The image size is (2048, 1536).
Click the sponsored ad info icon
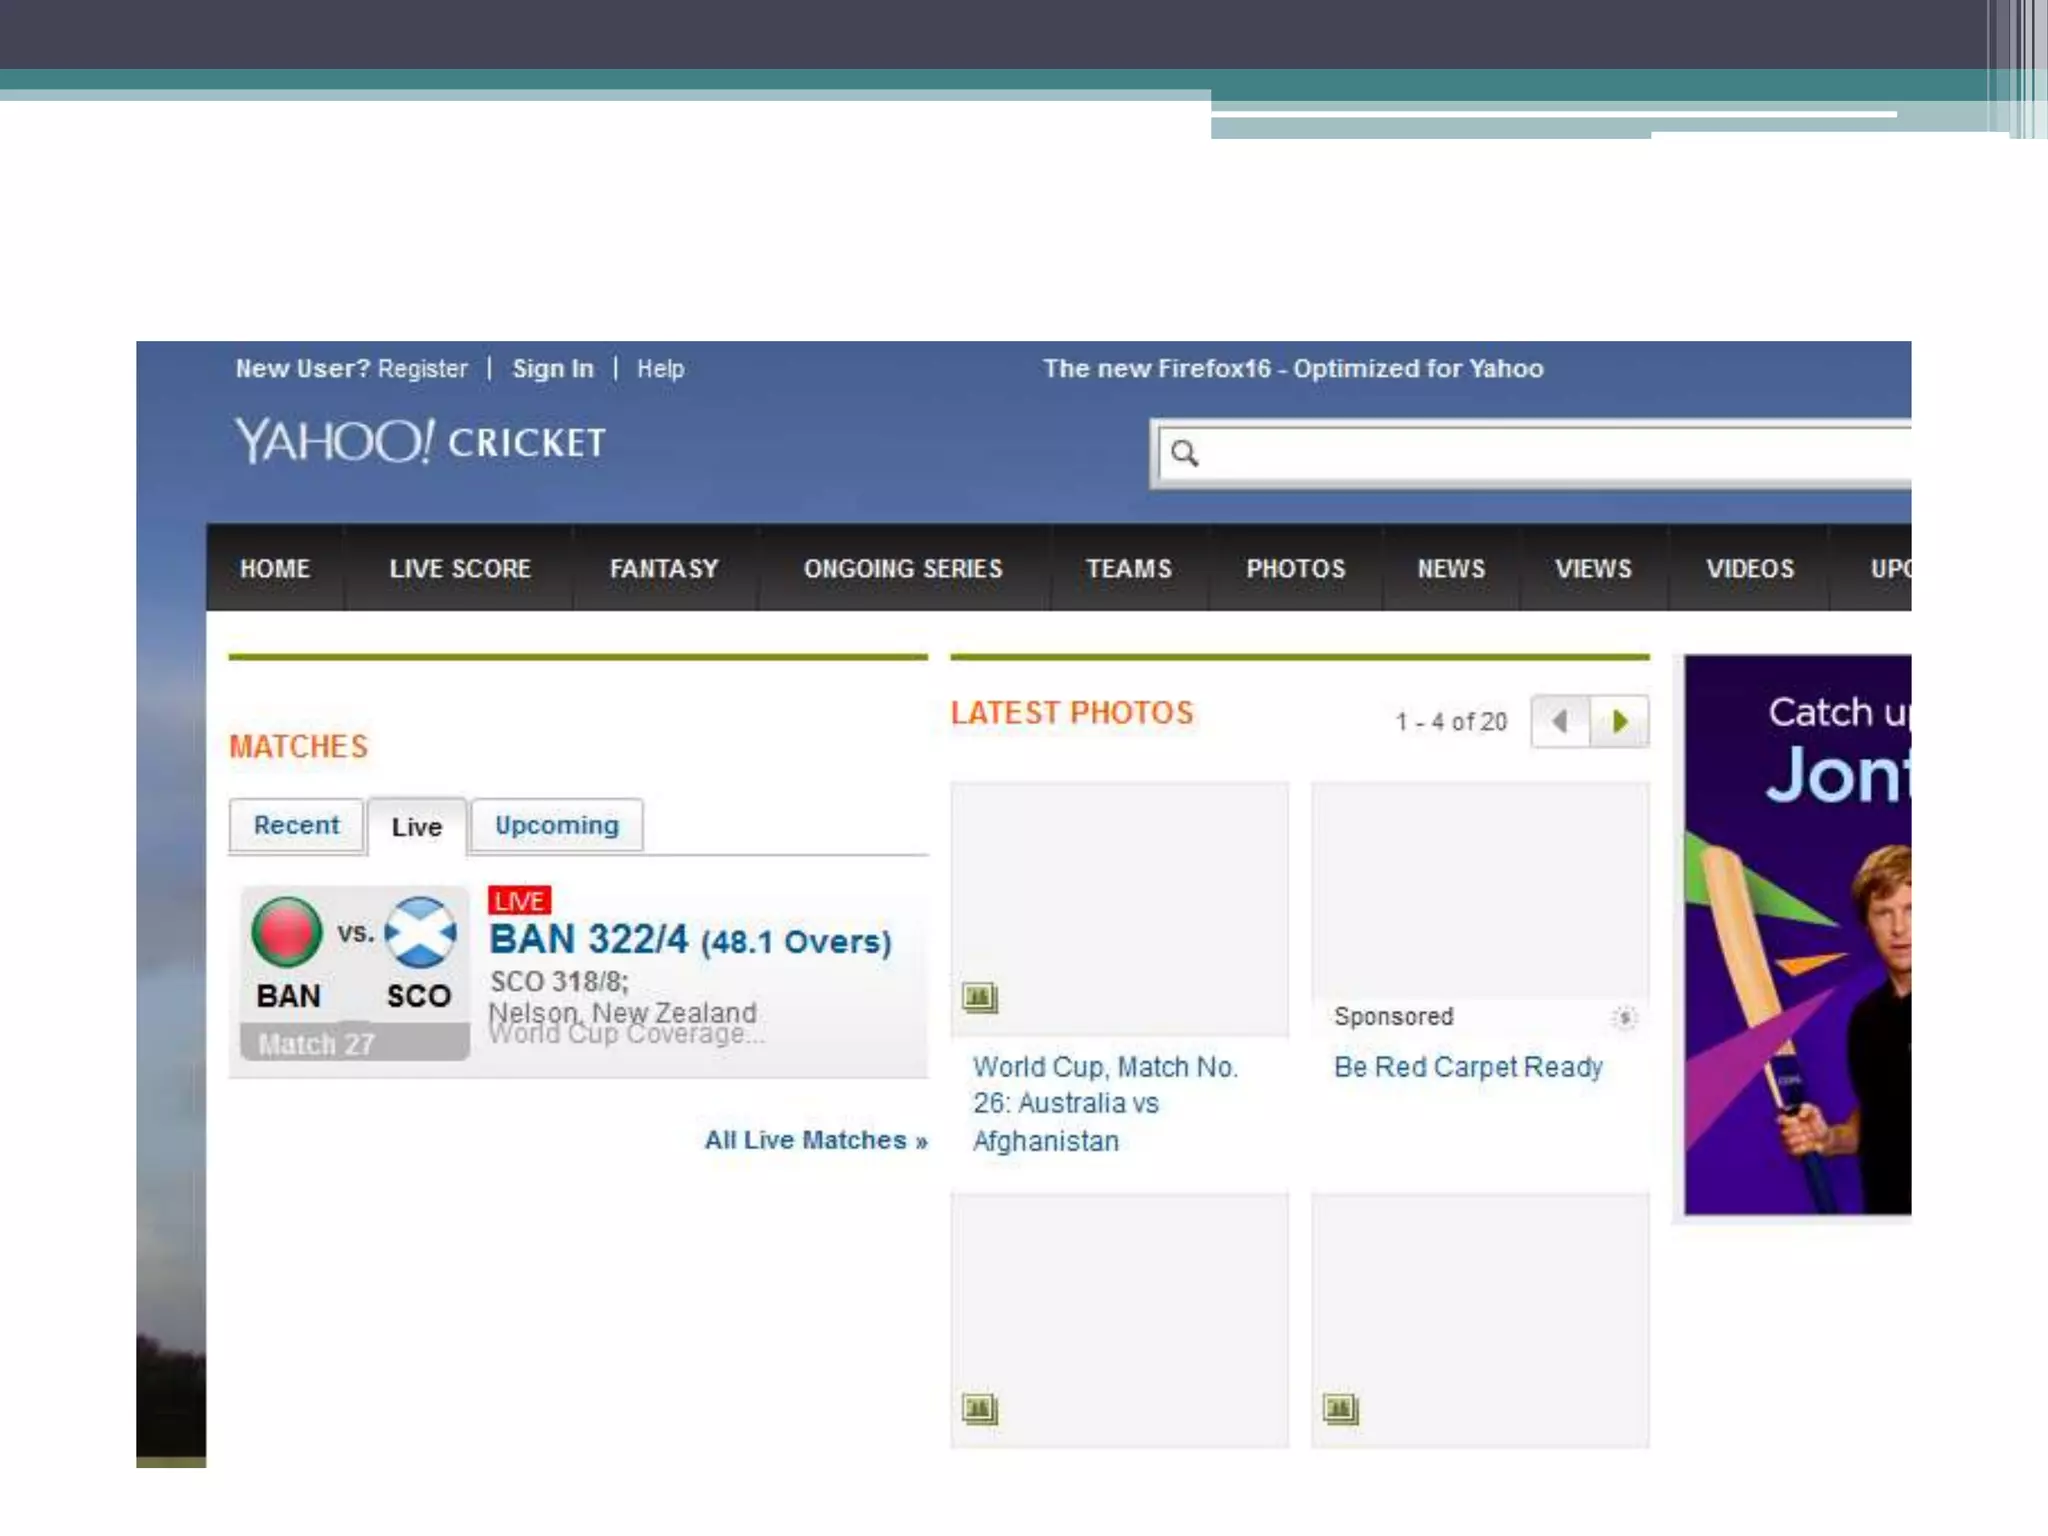click(1624, 1018)
